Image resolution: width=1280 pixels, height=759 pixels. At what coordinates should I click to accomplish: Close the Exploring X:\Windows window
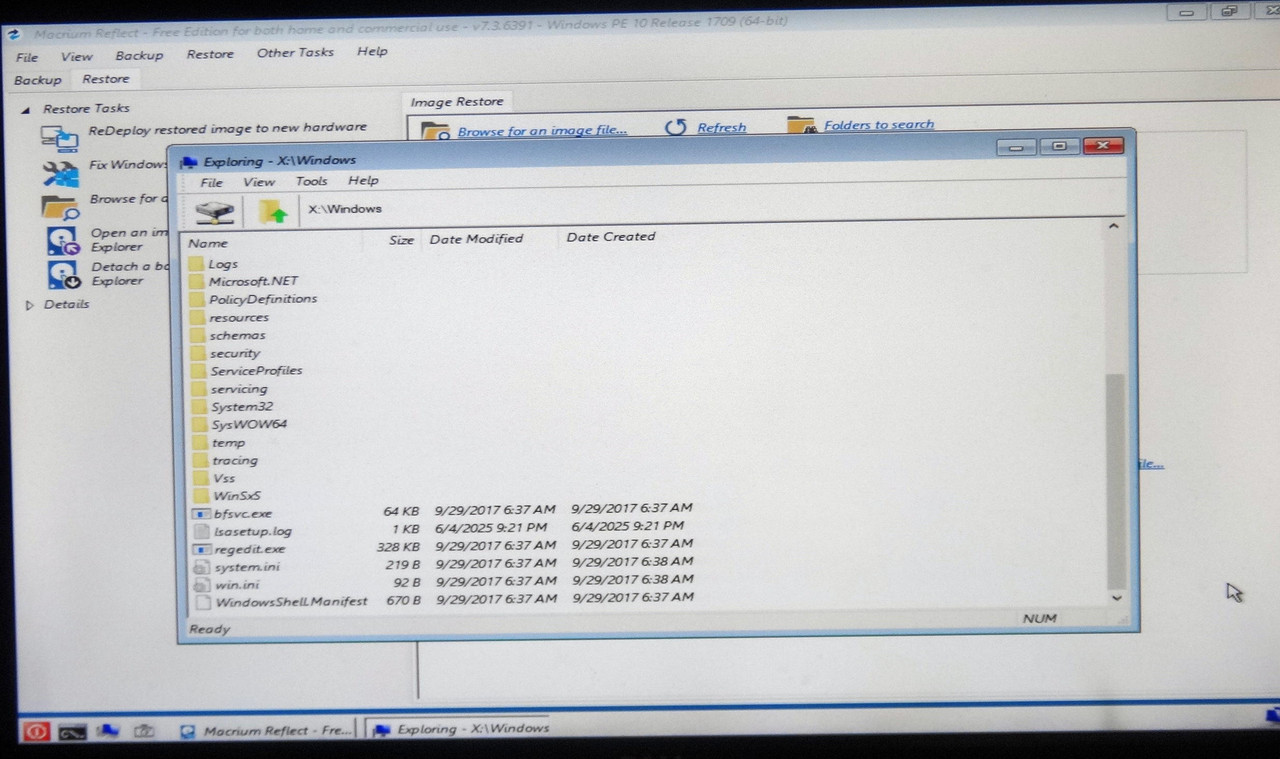point(1102,146)
